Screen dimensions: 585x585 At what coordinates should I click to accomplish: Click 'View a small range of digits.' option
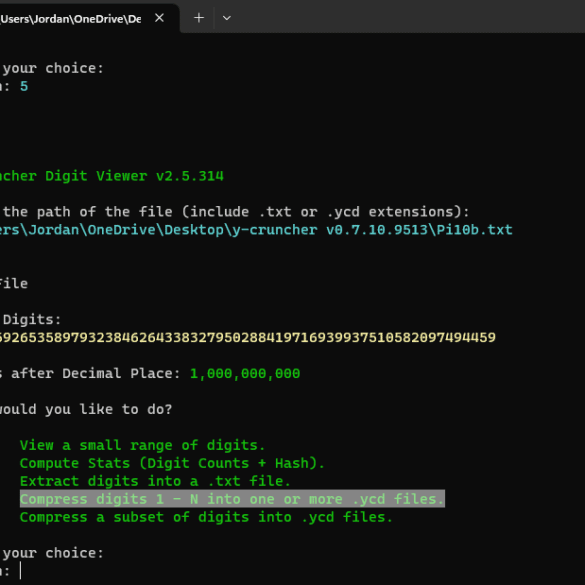tap(142, 445)
